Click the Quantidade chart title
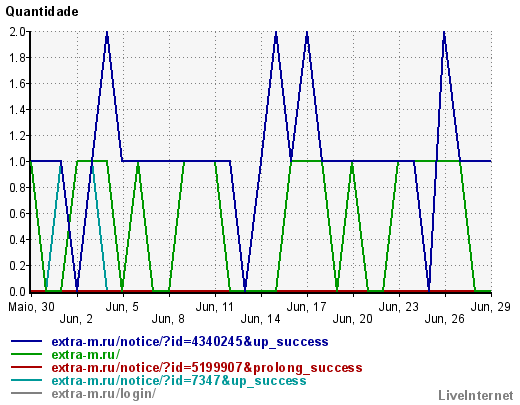The image size is (520, 405). coord(42,12)
